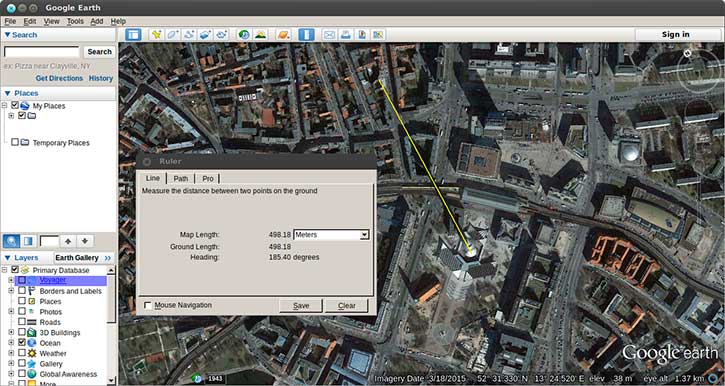Viewport: 725px width, 386px height.
Task: Toggle the sidebar with the toolbar icon
Action: [133, 35]
